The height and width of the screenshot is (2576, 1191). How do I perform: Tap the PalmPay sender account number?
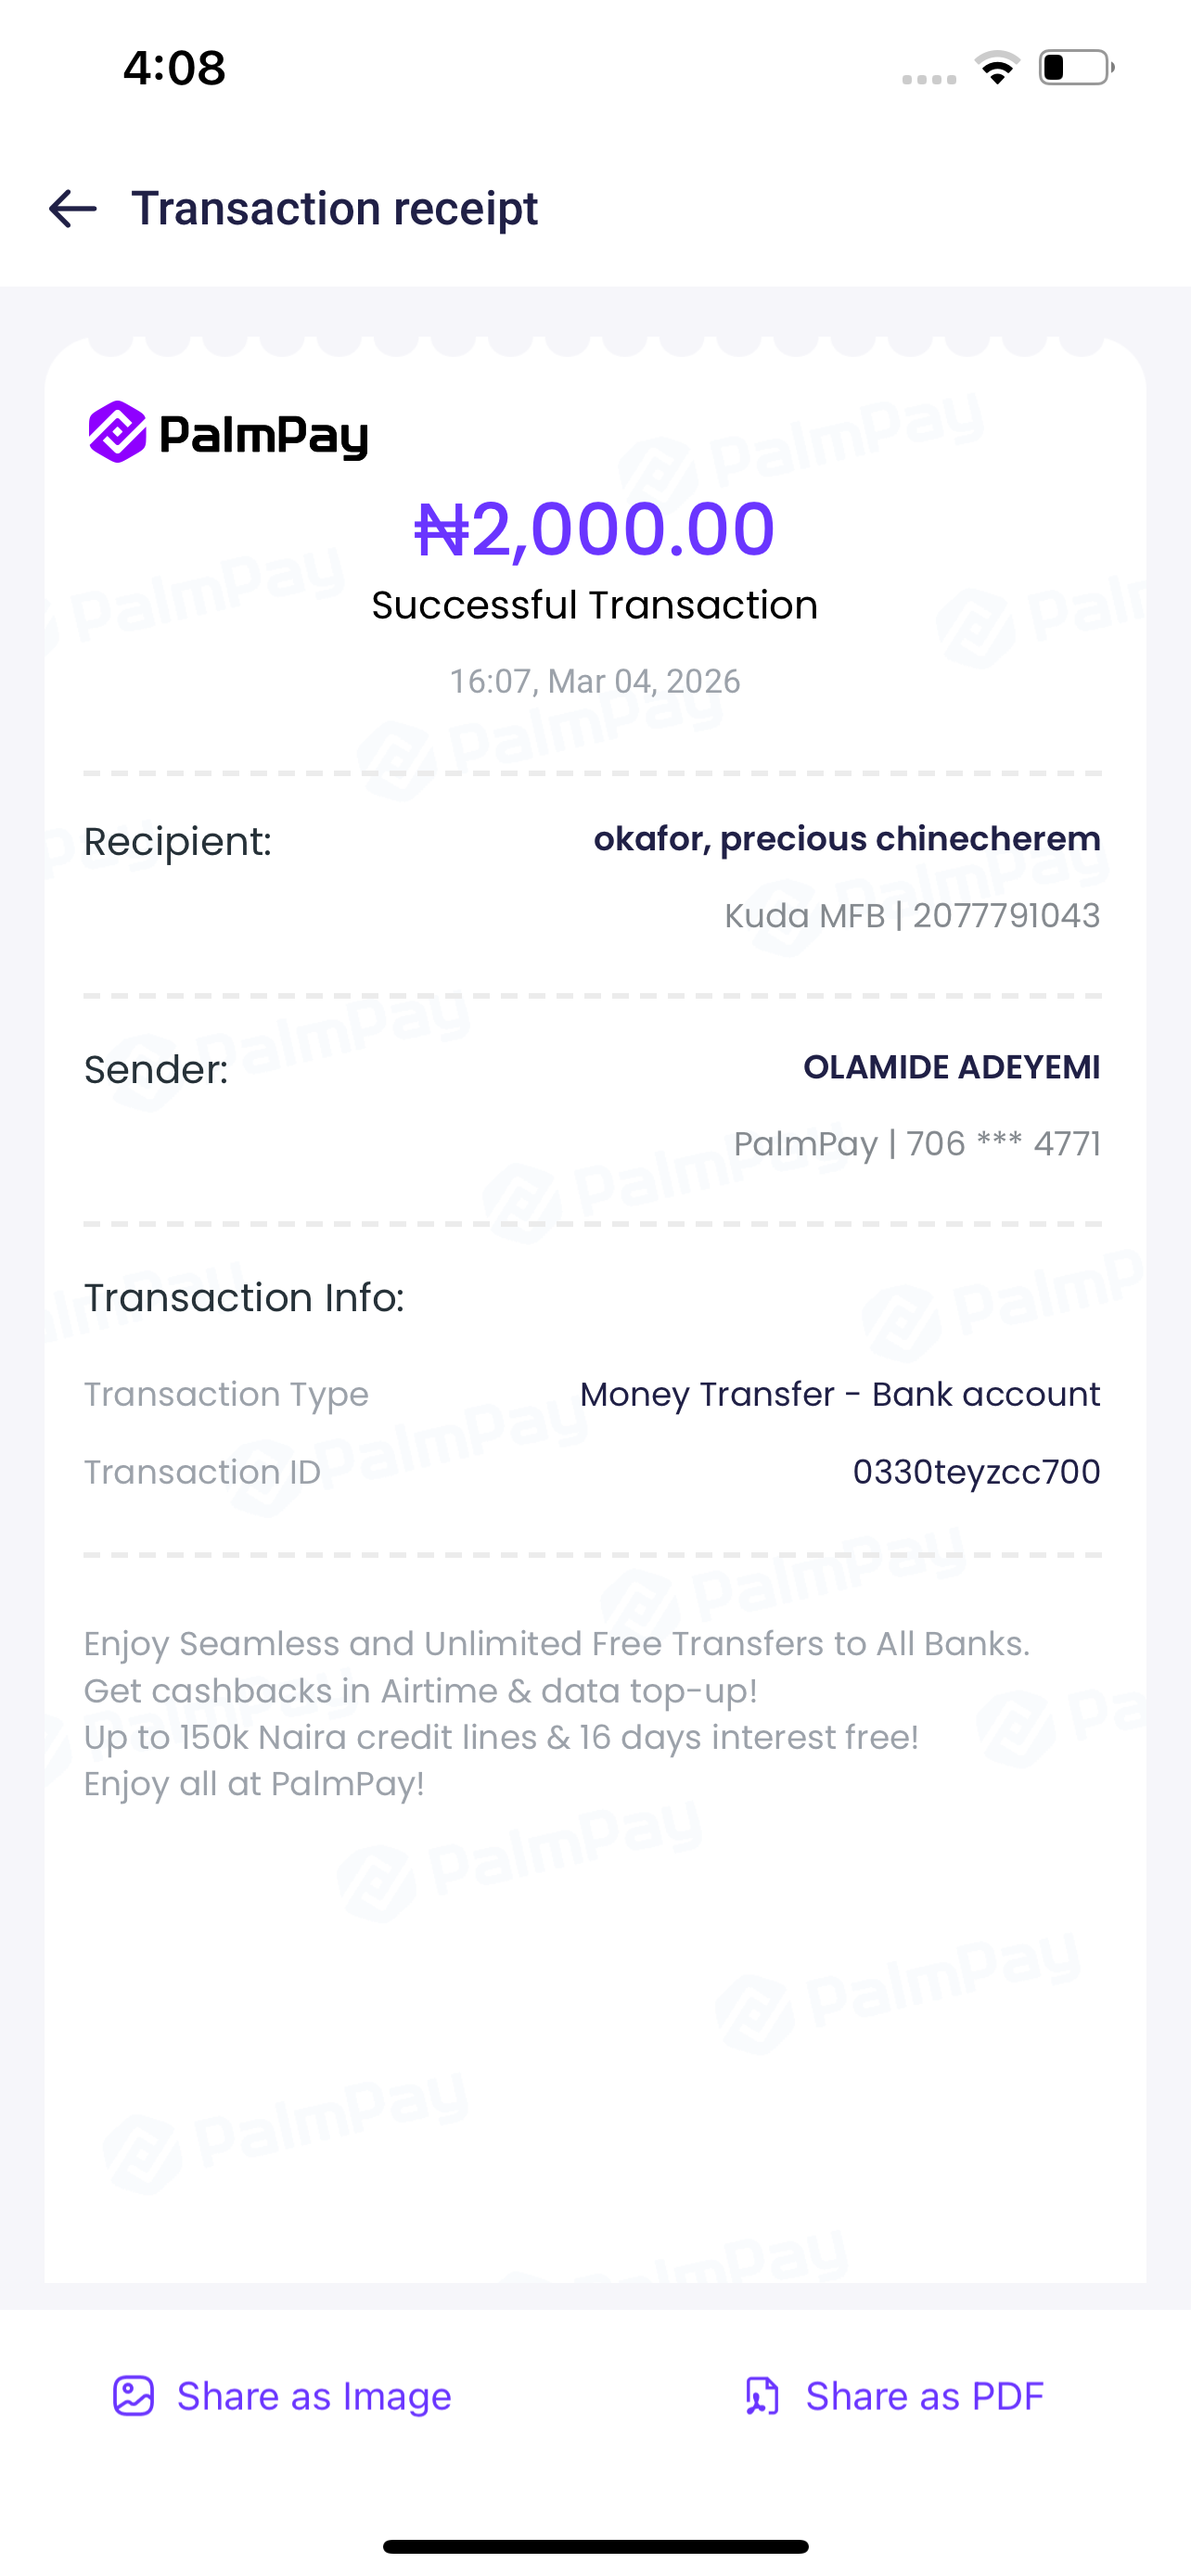(x=917, y=1144)
